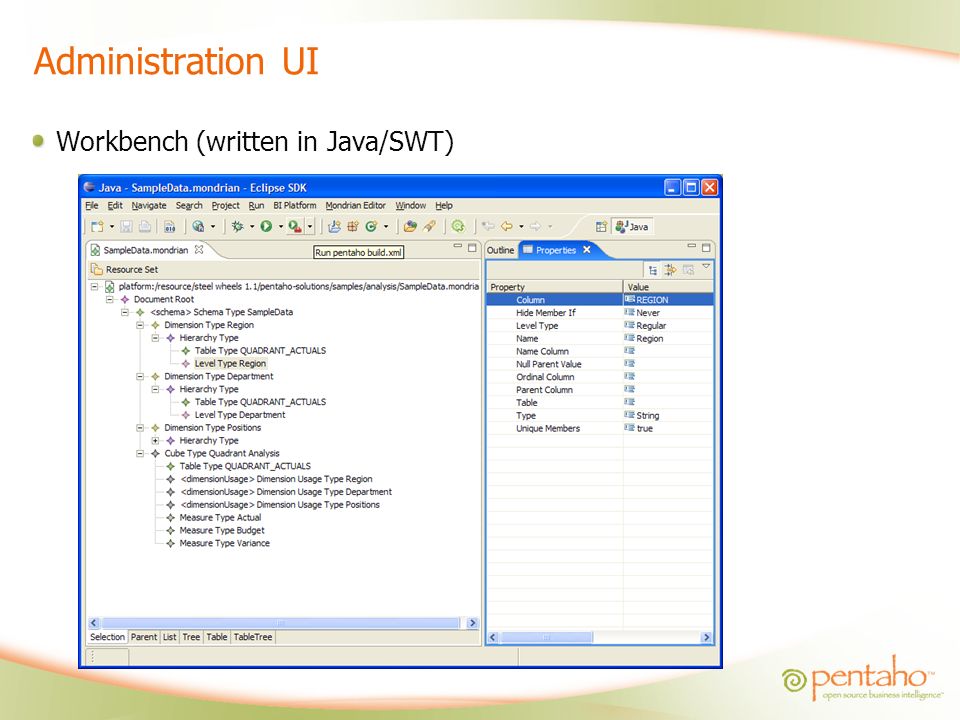This screenshot has width=960, height=720.
Task: Open the Run dropdown arrow
Action: tap(280, 227)
